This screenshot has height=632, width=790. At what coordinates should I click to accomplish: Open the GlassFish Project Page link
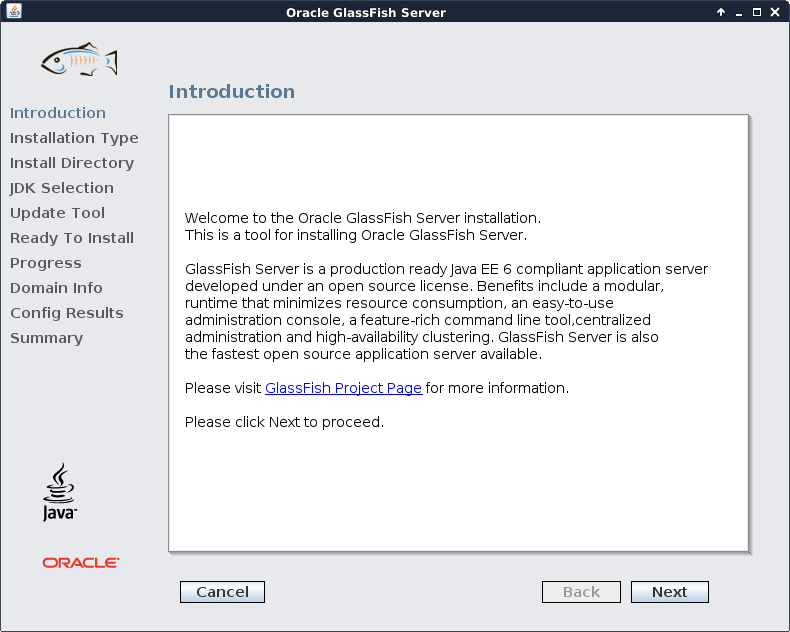click(344, 388)
